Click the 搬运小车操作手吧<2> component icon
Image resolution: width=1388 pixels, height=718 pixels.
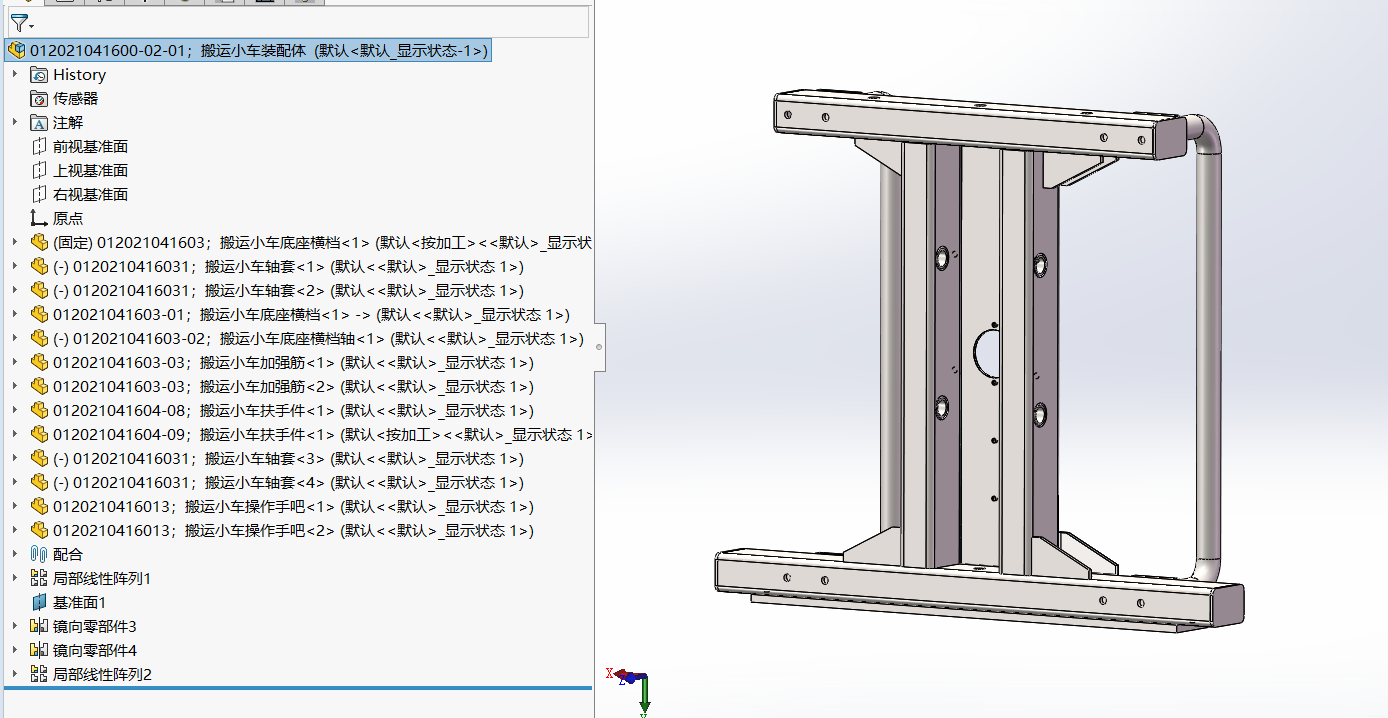click(x=39, y=531)
